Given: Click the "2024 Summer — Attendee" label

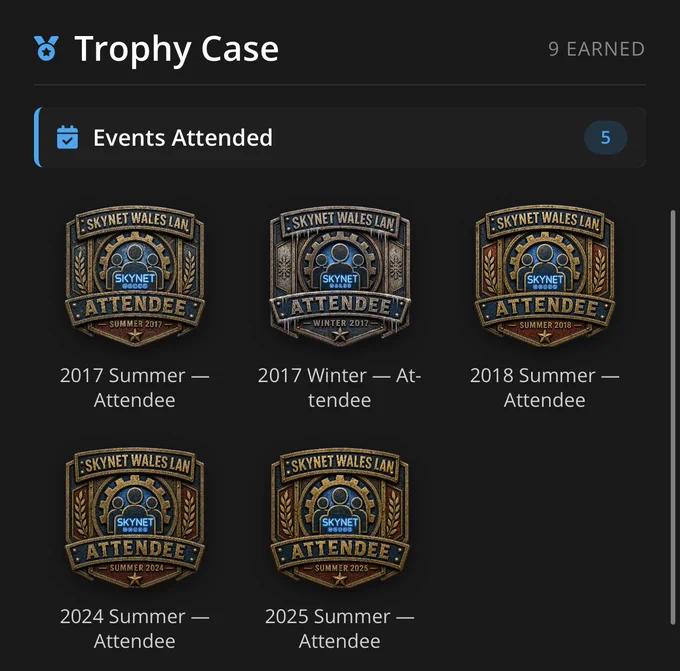Looking at the screenshot, I should point(134,628).
